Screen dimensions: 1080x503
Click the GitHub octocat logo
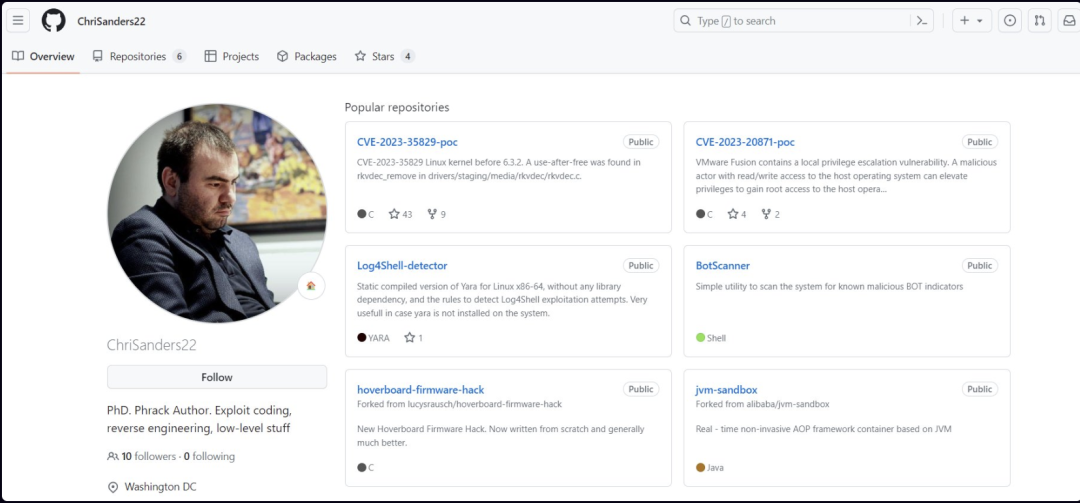(54, 21)
